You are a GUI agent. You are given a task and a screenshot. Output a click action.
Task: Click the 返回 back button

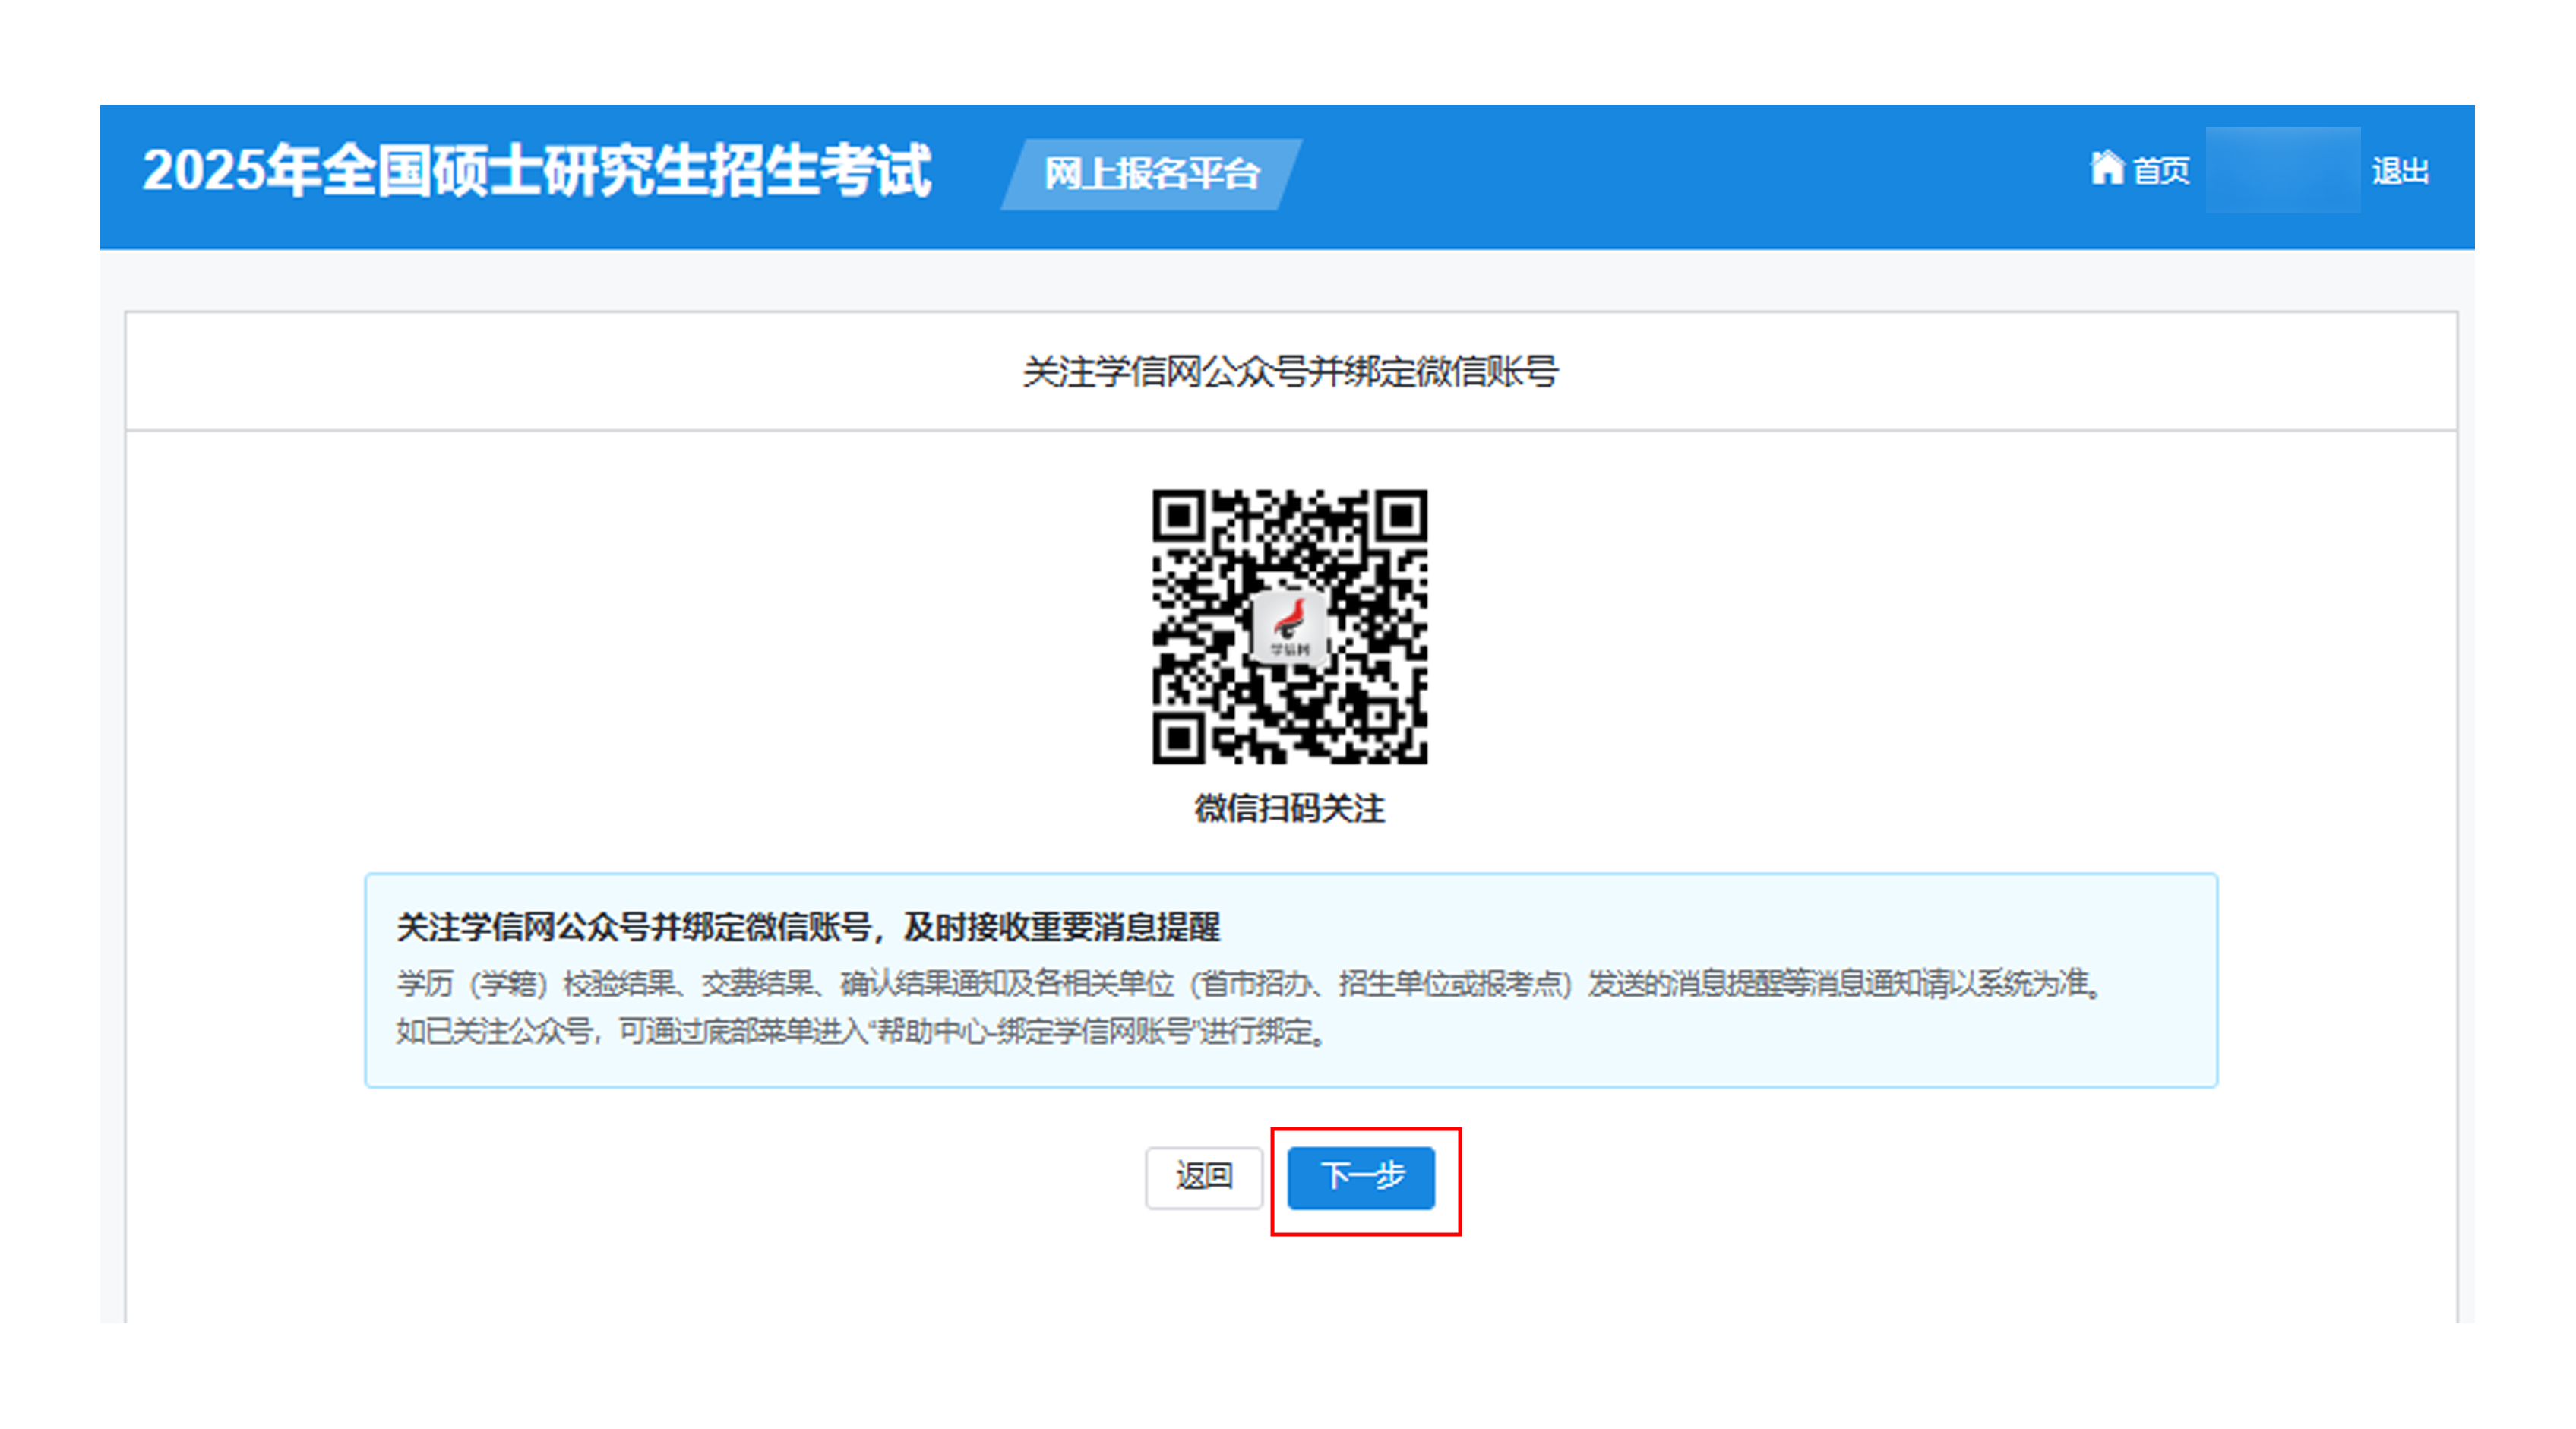[x=1204, y=1177]
